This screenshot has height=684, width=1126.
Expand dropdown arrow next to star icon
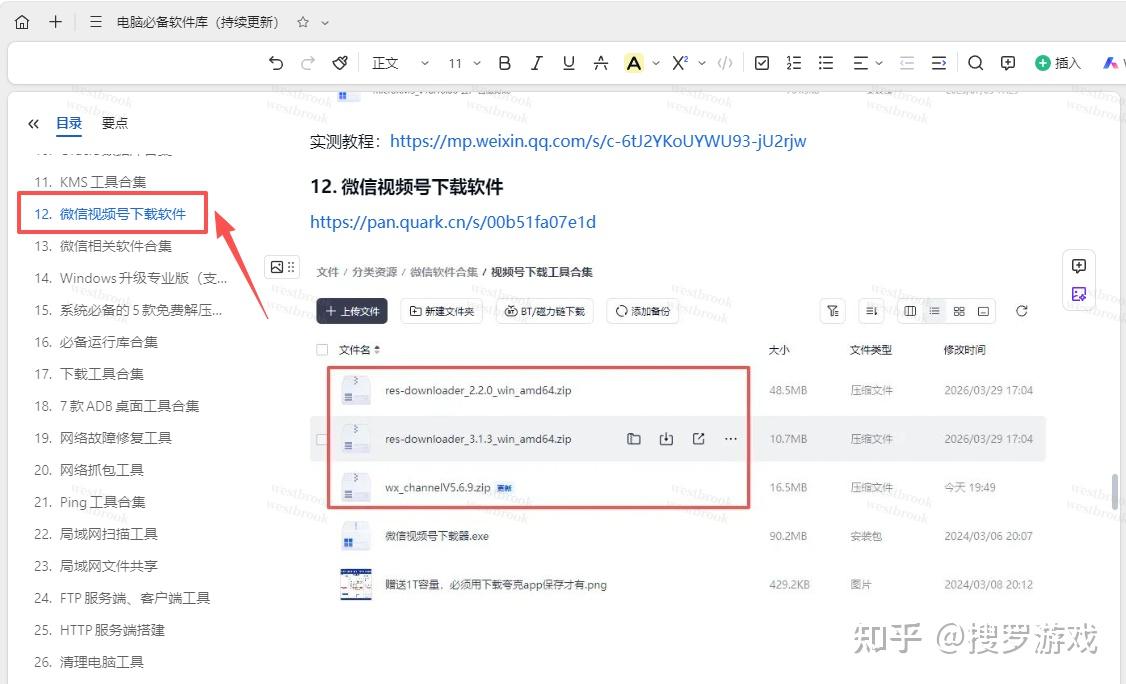coord(325,23)
